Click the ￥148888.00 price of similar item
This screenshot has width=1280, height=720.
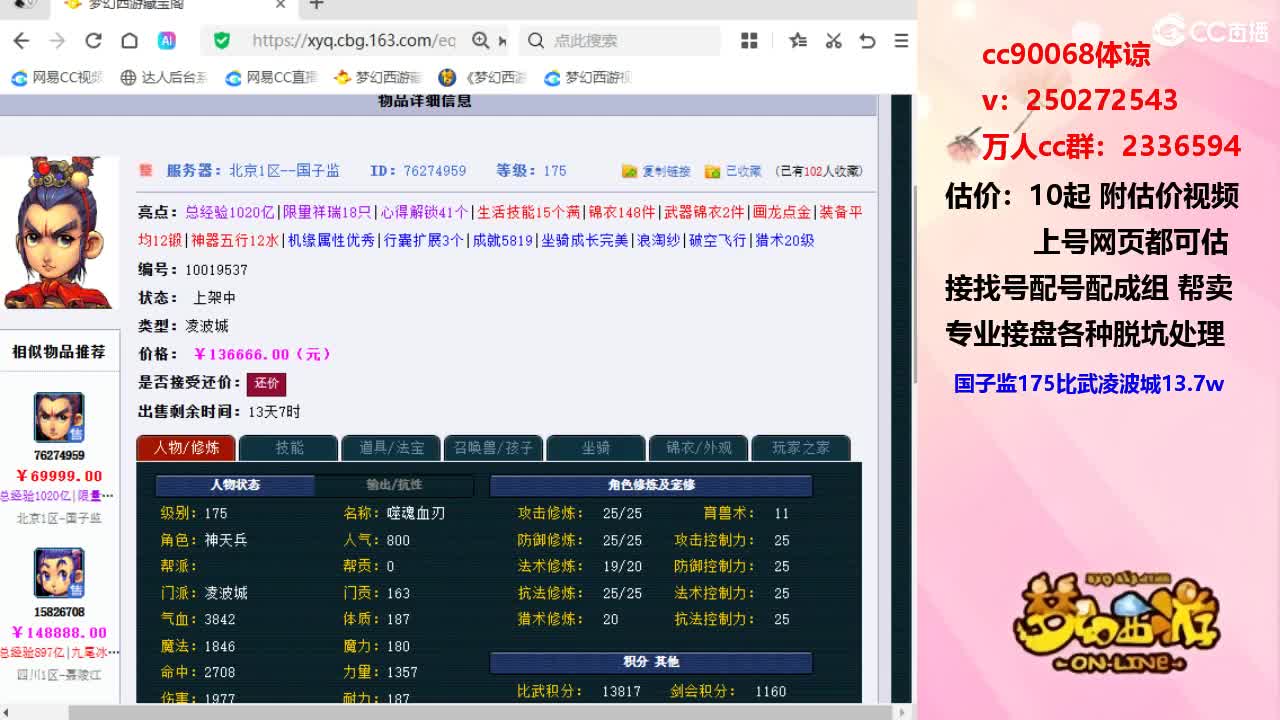point(59,632)
